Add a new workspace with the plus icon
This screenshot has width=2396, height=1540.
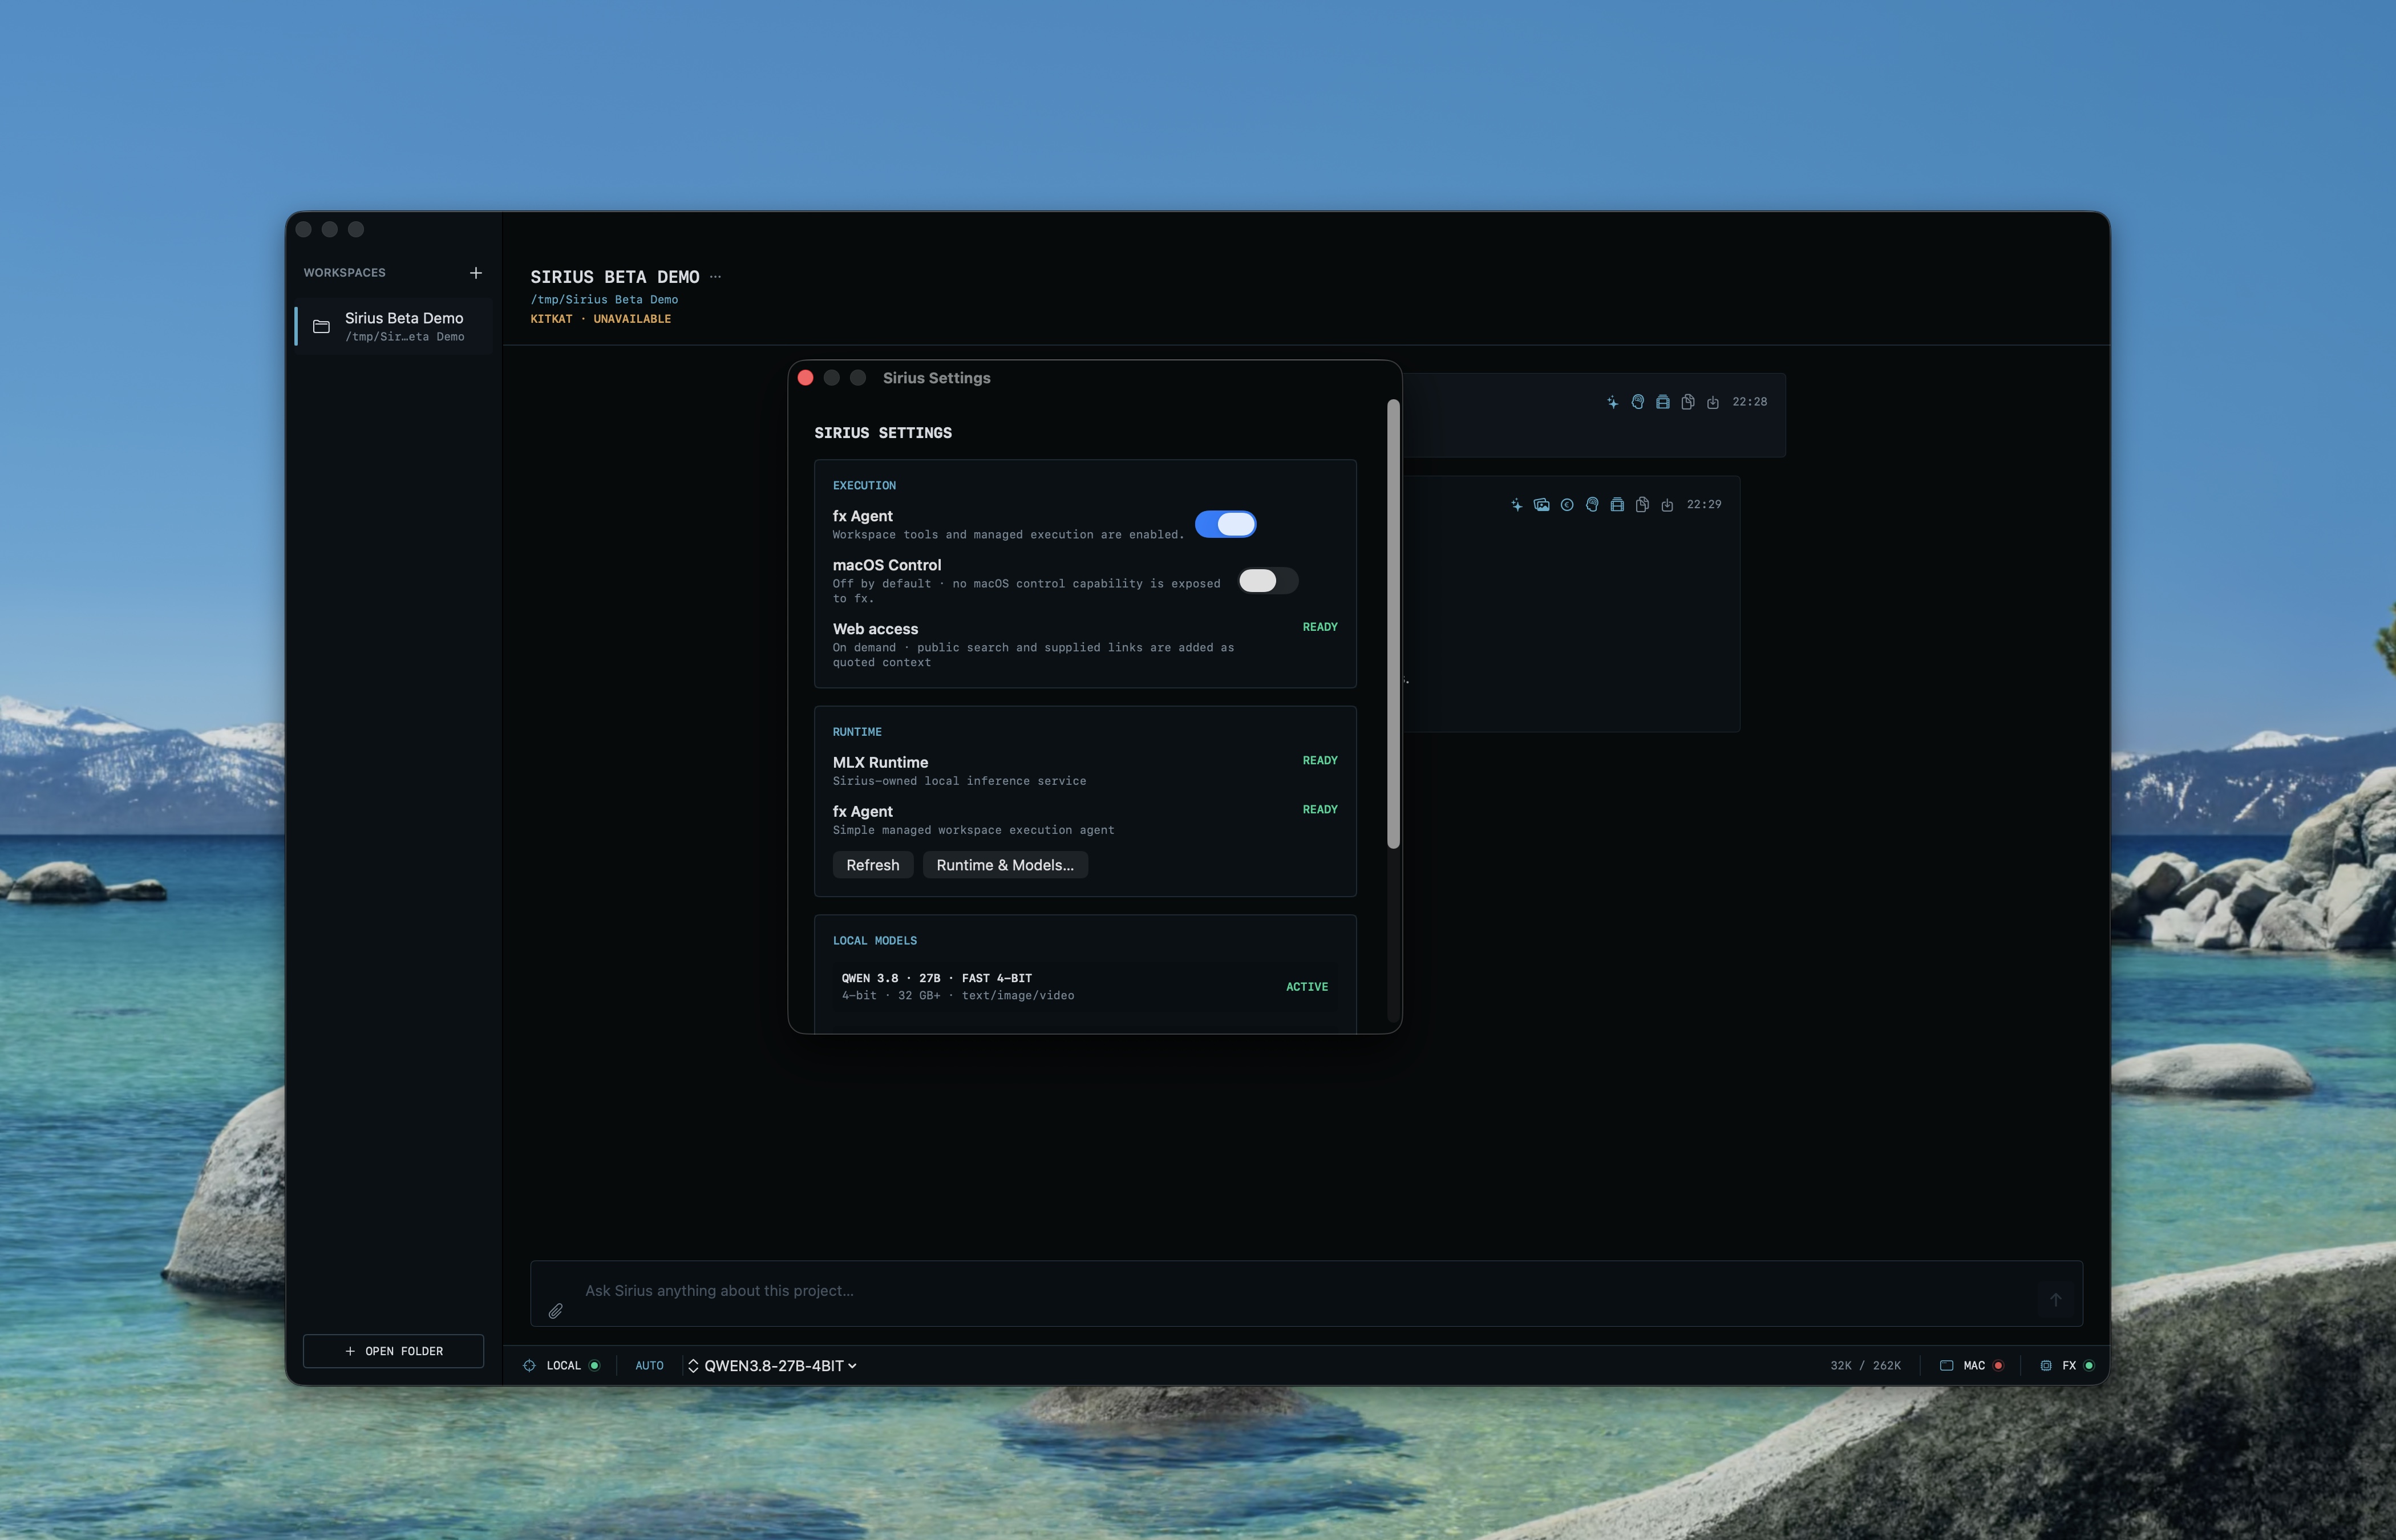coord(475,273)
